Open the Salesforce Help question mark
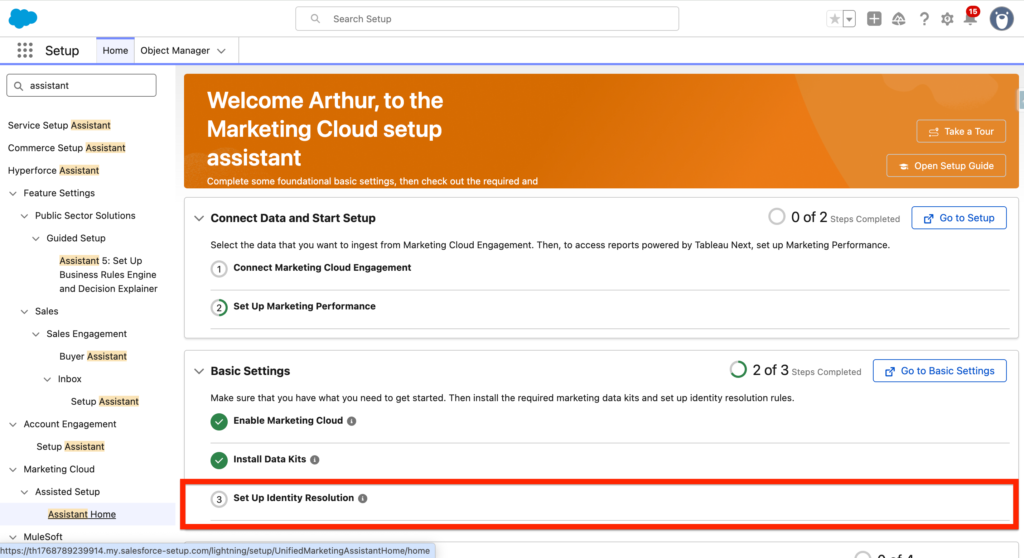Image resolution: width=1024 pixels, height=558 pixels. click(x=923, y=19)
